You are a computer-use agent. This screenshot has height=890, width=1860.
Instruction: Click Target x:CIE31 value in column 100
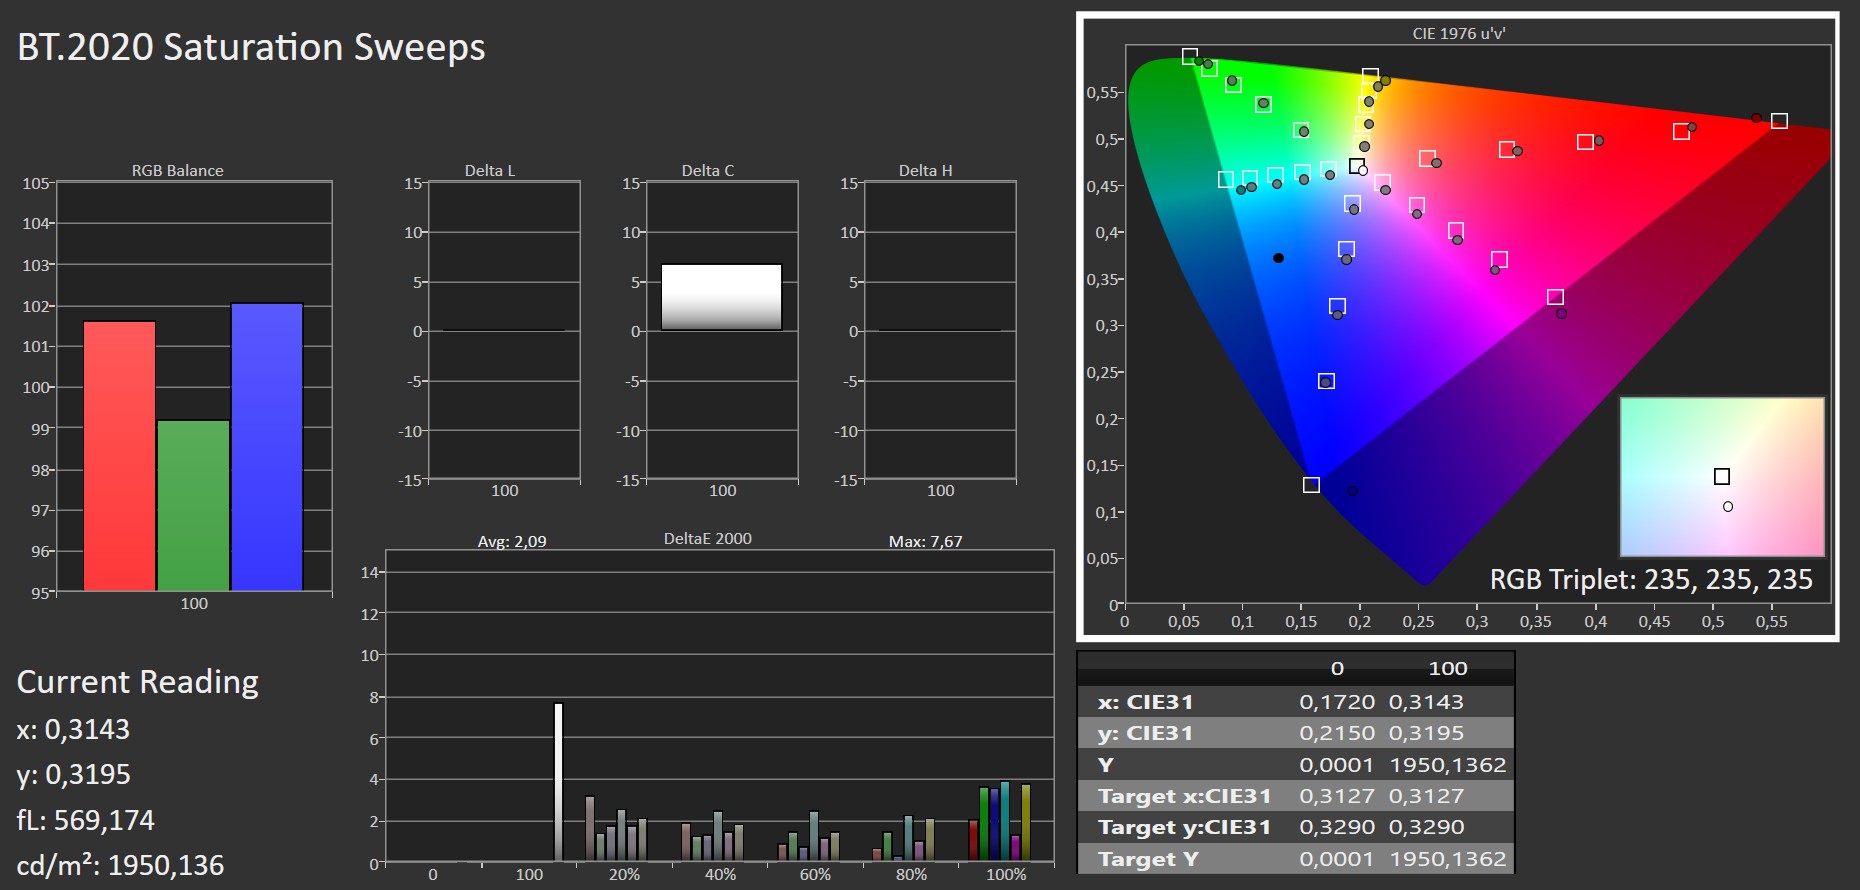coord(1426,796)
